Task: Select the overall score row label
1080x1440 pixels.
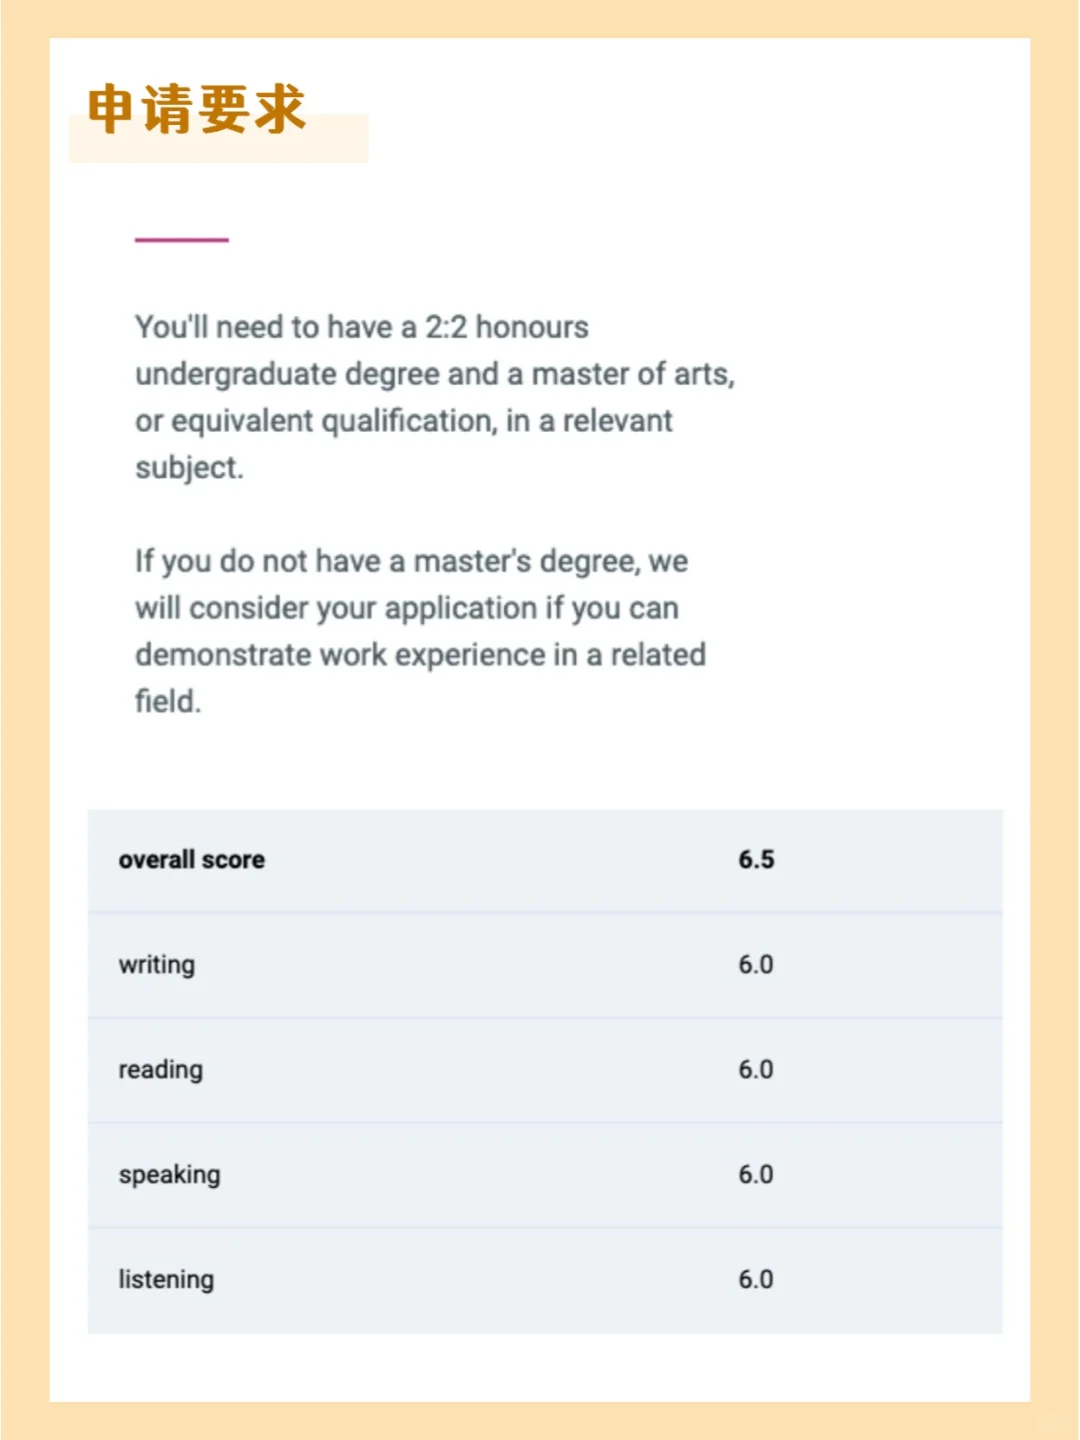Action: pyautogui.click(x=192, y=860)
